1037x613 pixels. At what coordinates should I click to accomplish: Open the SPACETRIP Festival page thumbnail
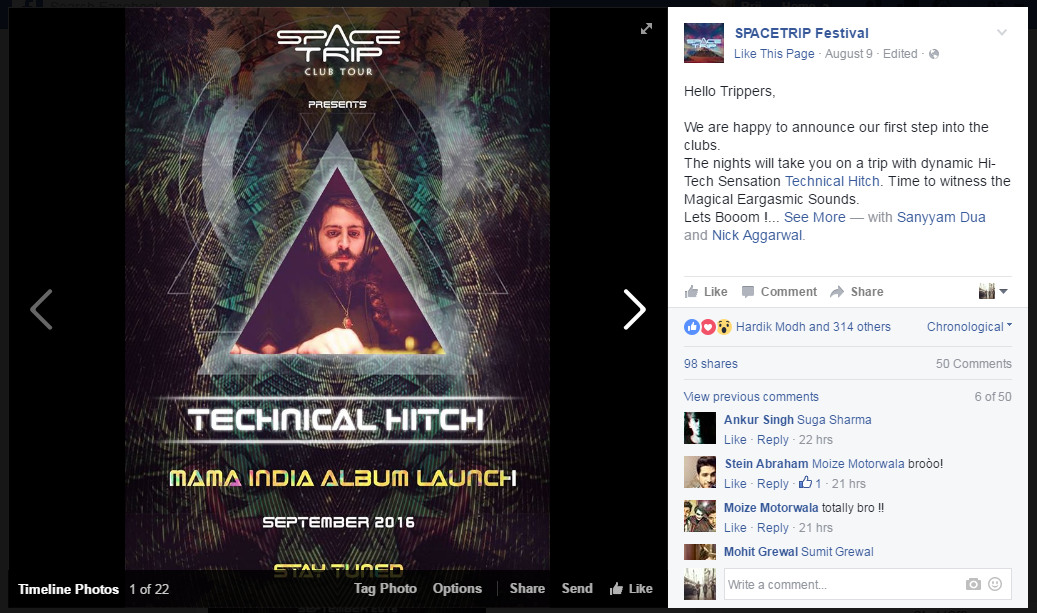pyautogui.click(x=704, y=43)
